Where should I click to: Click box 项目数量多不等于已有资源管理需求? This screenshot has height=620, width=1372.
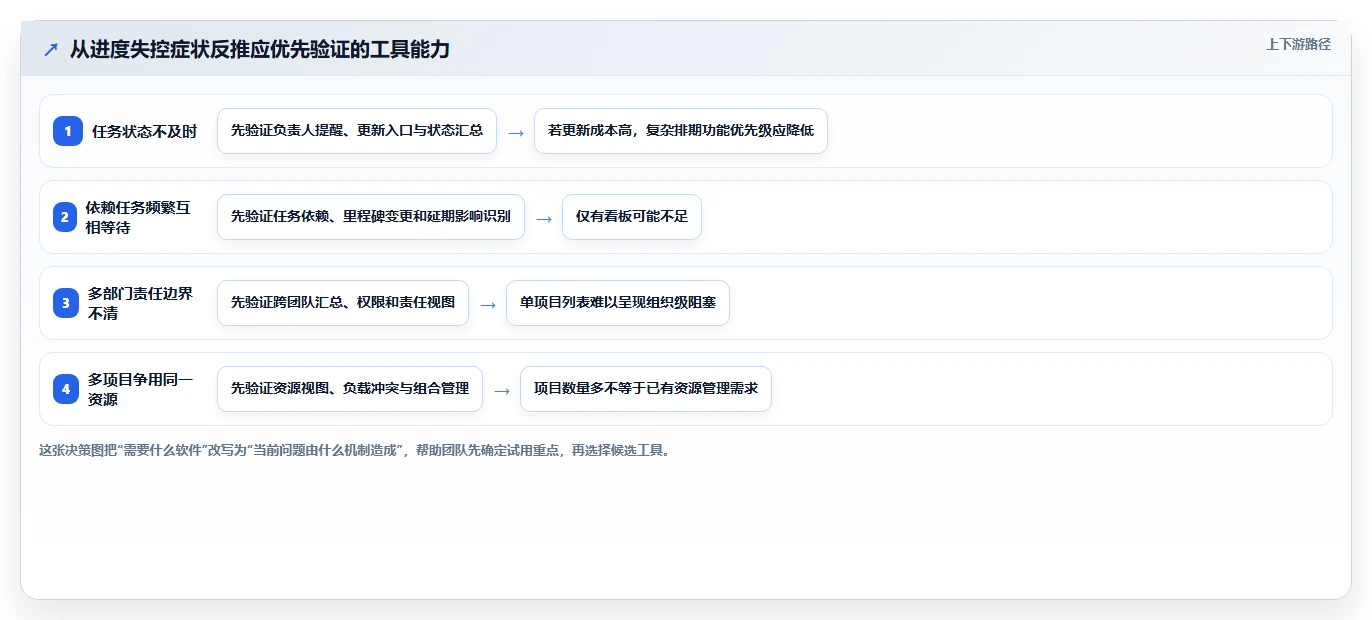[646, 389]
